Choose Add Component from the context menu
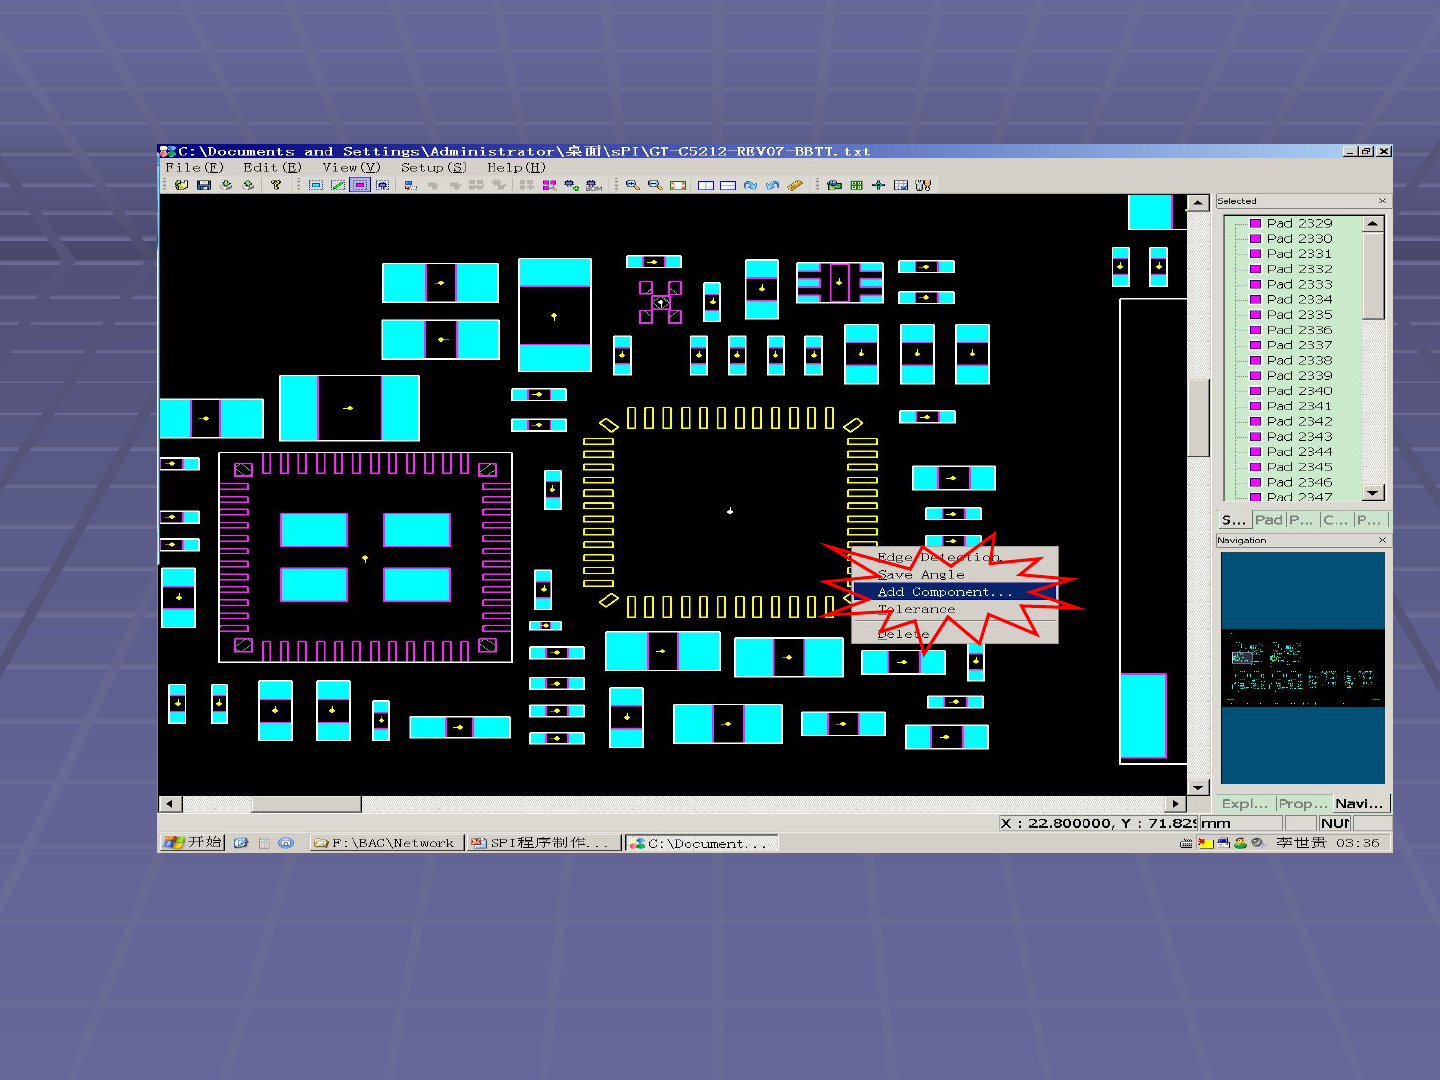 point(944,592)
